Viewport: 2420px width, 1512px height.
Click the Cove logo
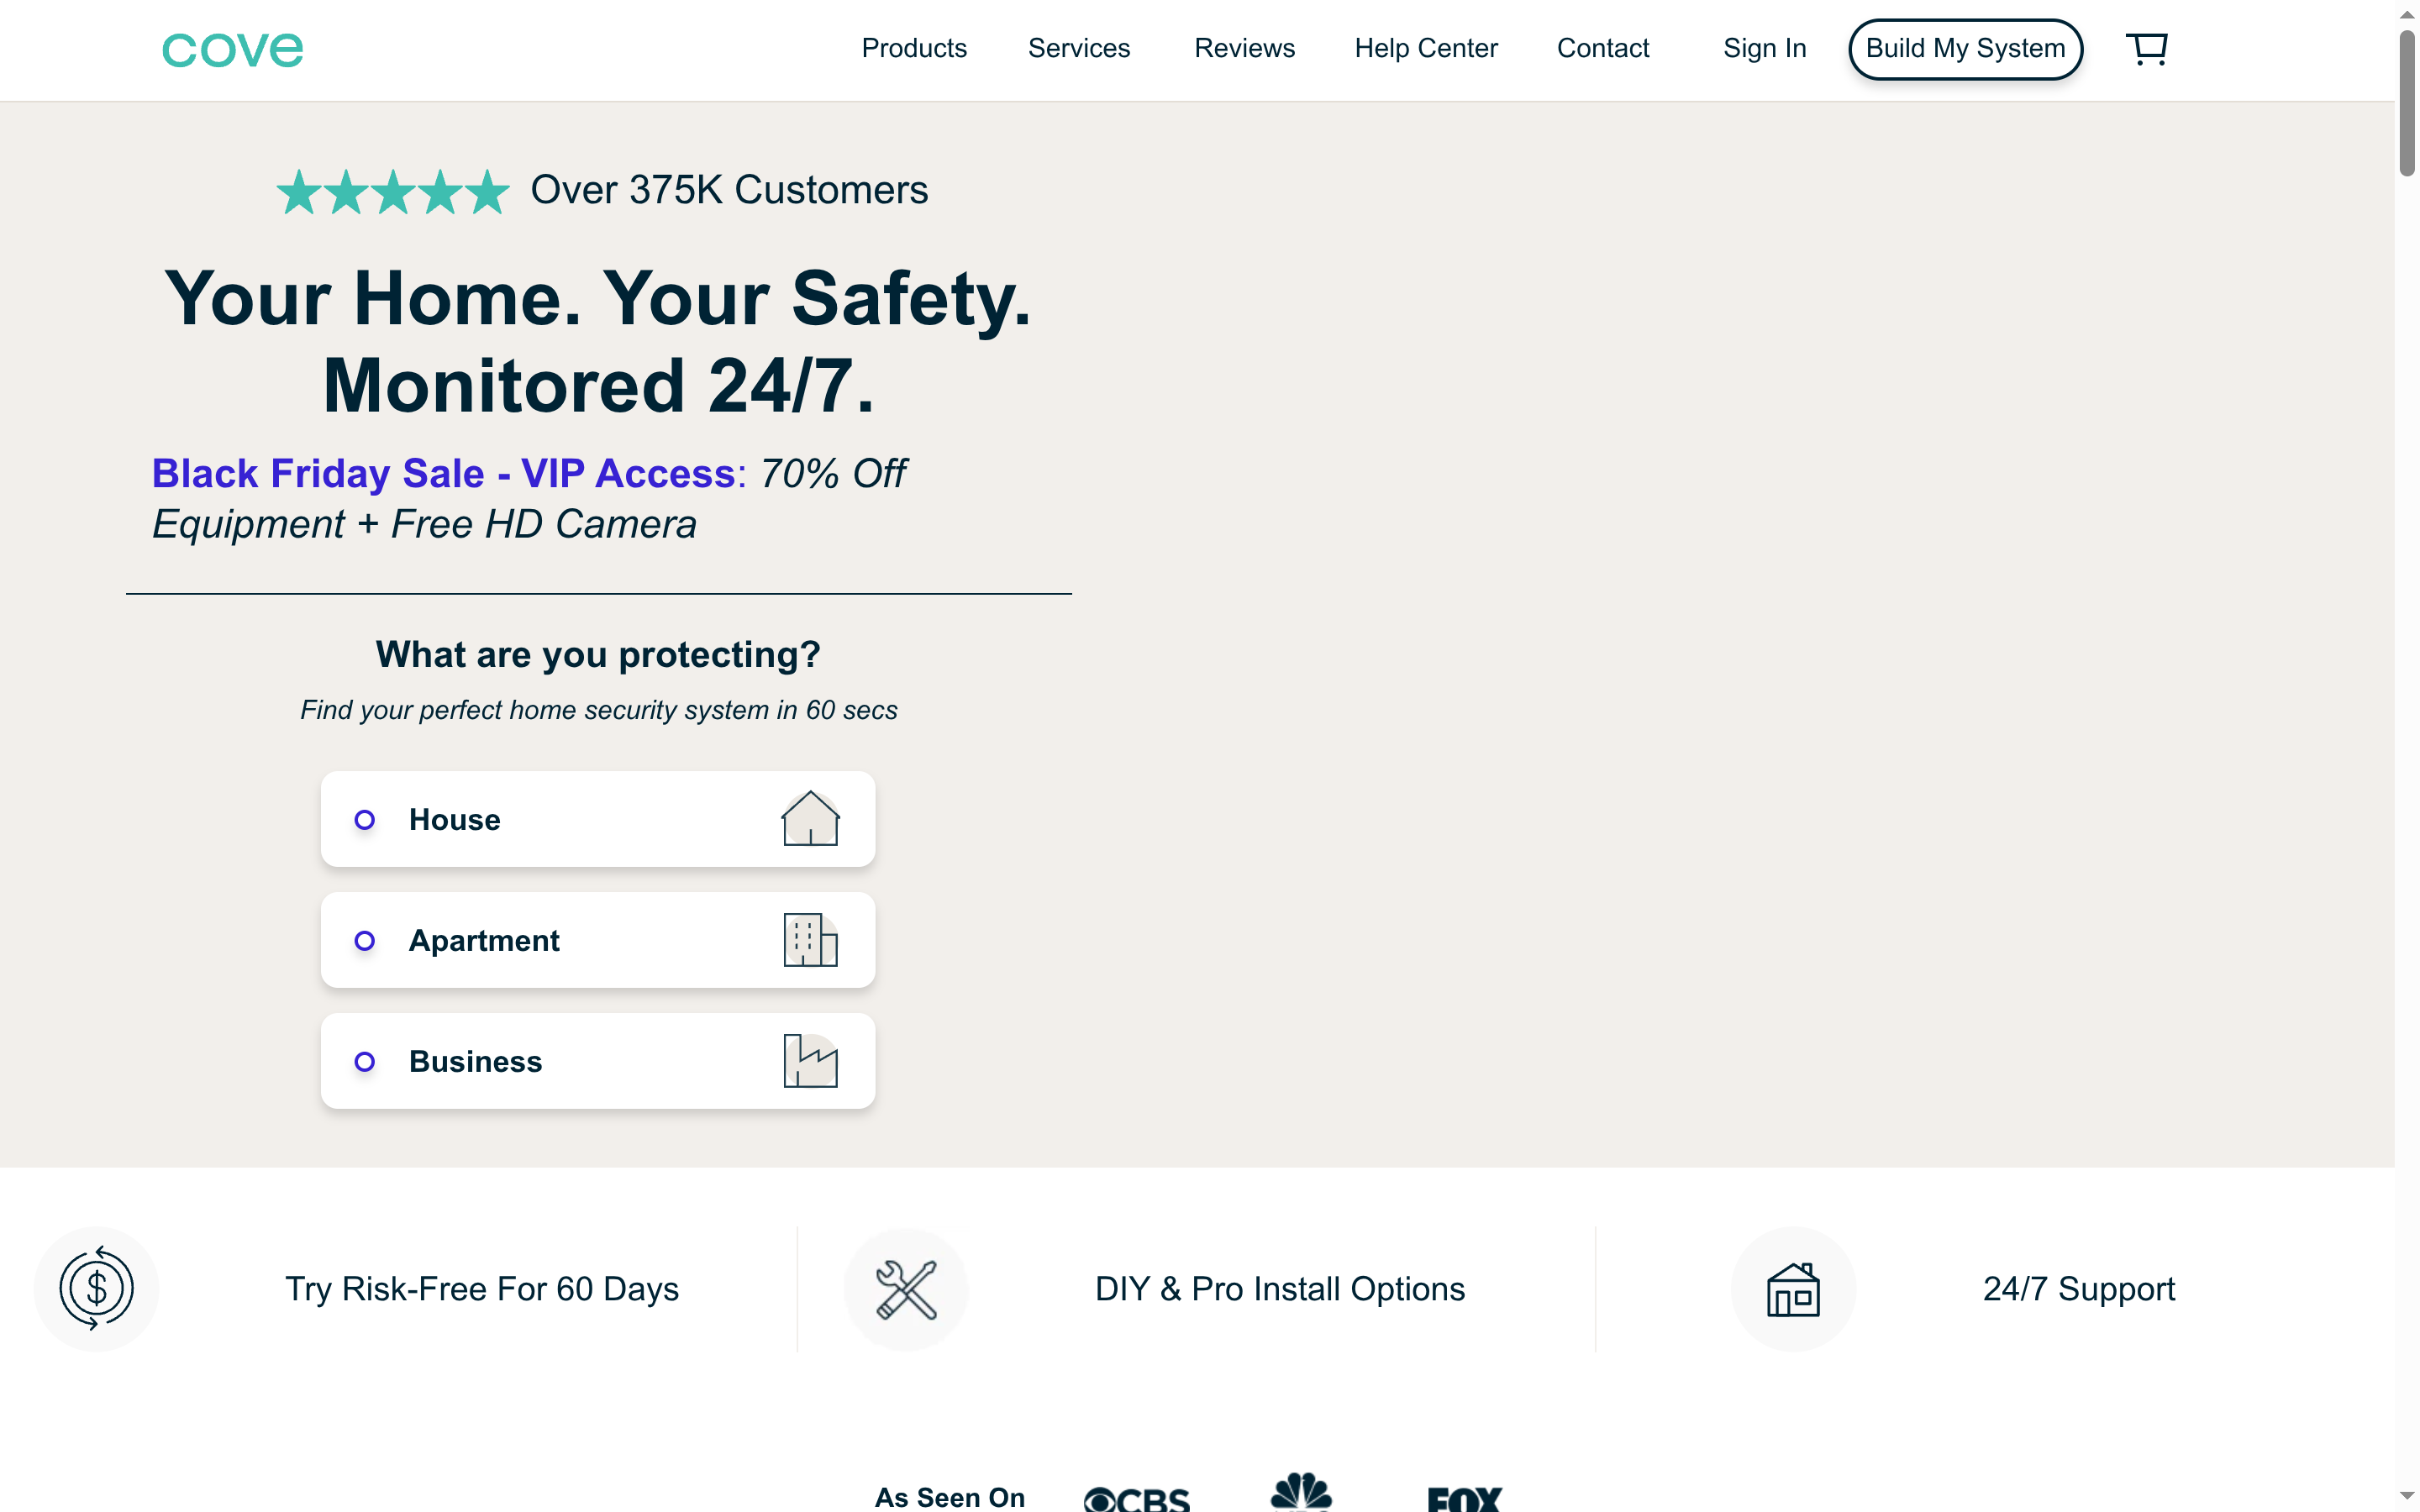[232, 48]
